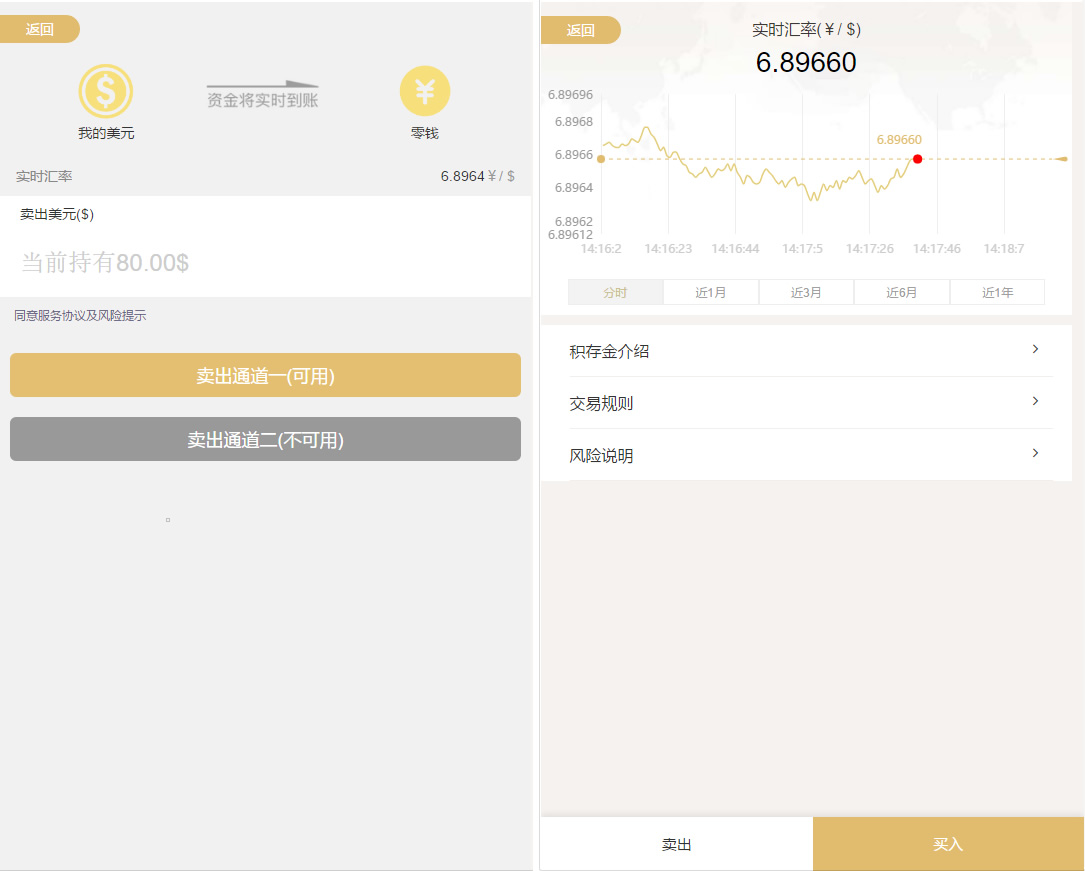1085x871 pixels.
Task: Expand the 交易规则 section
Action: click(x=812, y=402)
